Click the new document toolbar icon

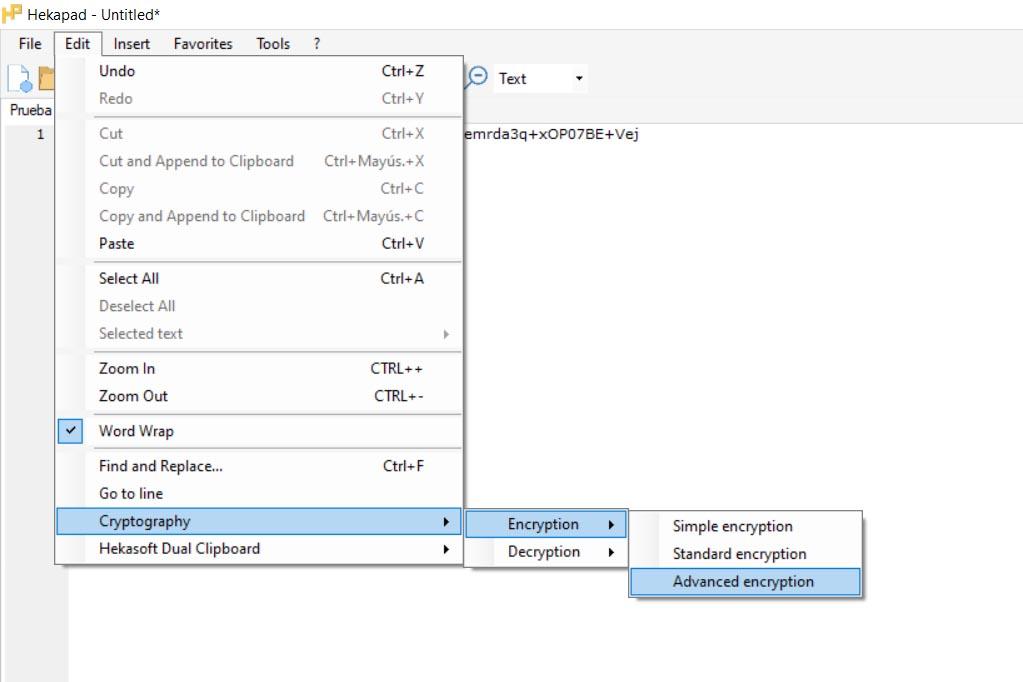[x=20, y=78]
